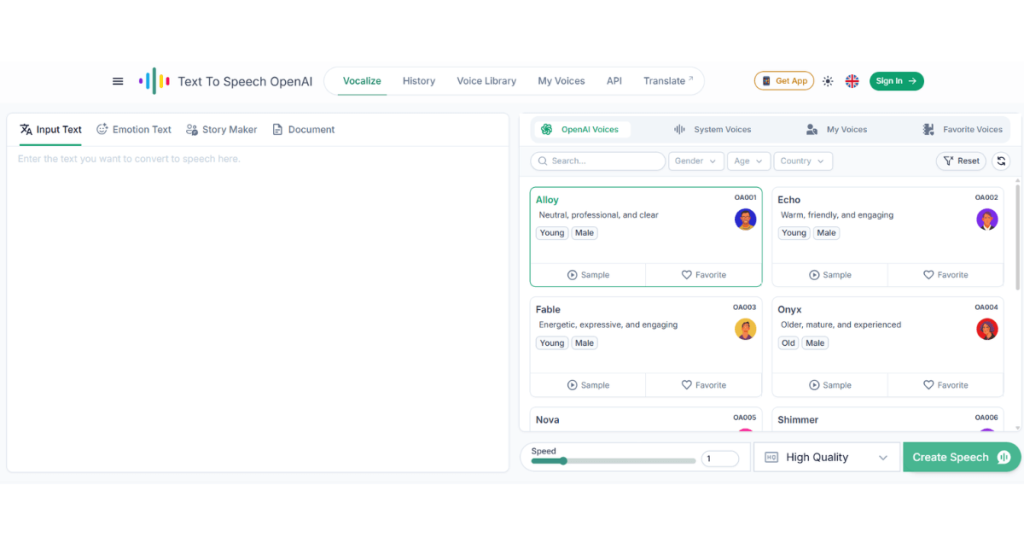Click the Speed slider handle

tap(563, 461)
